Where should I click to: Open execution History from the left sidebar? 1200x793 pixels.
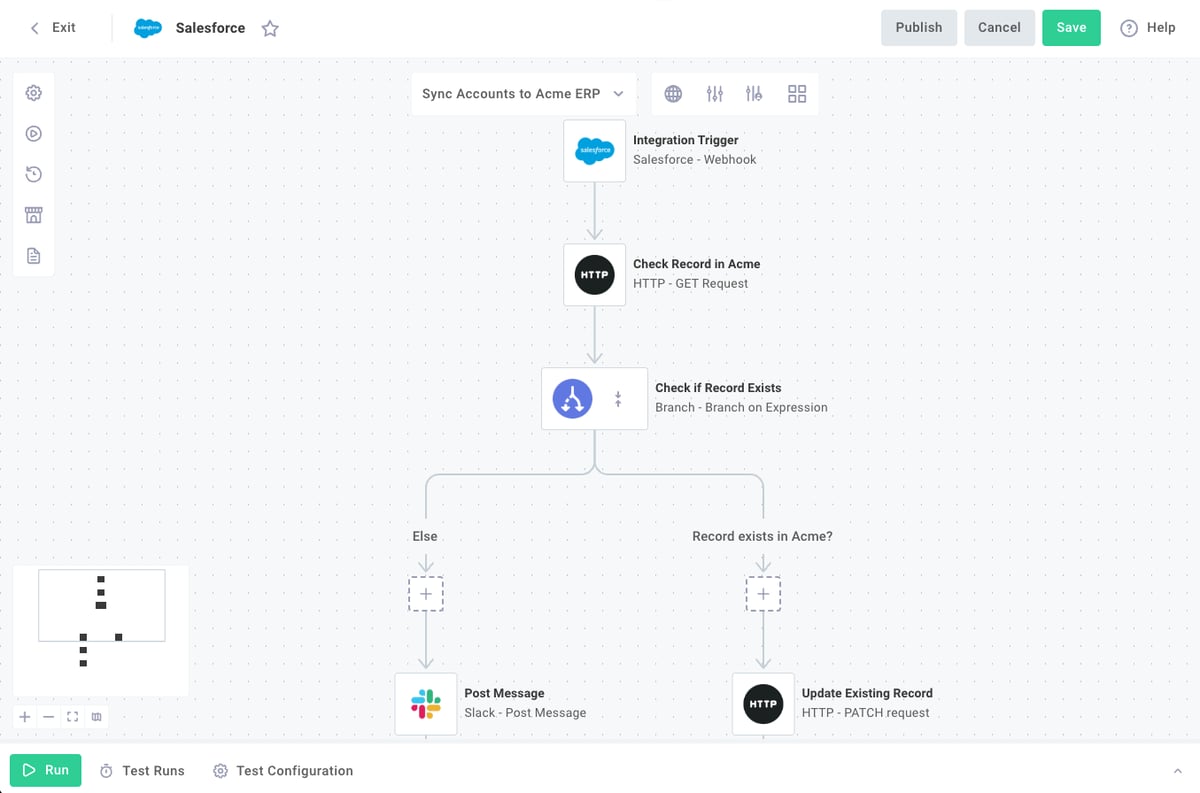33,174
